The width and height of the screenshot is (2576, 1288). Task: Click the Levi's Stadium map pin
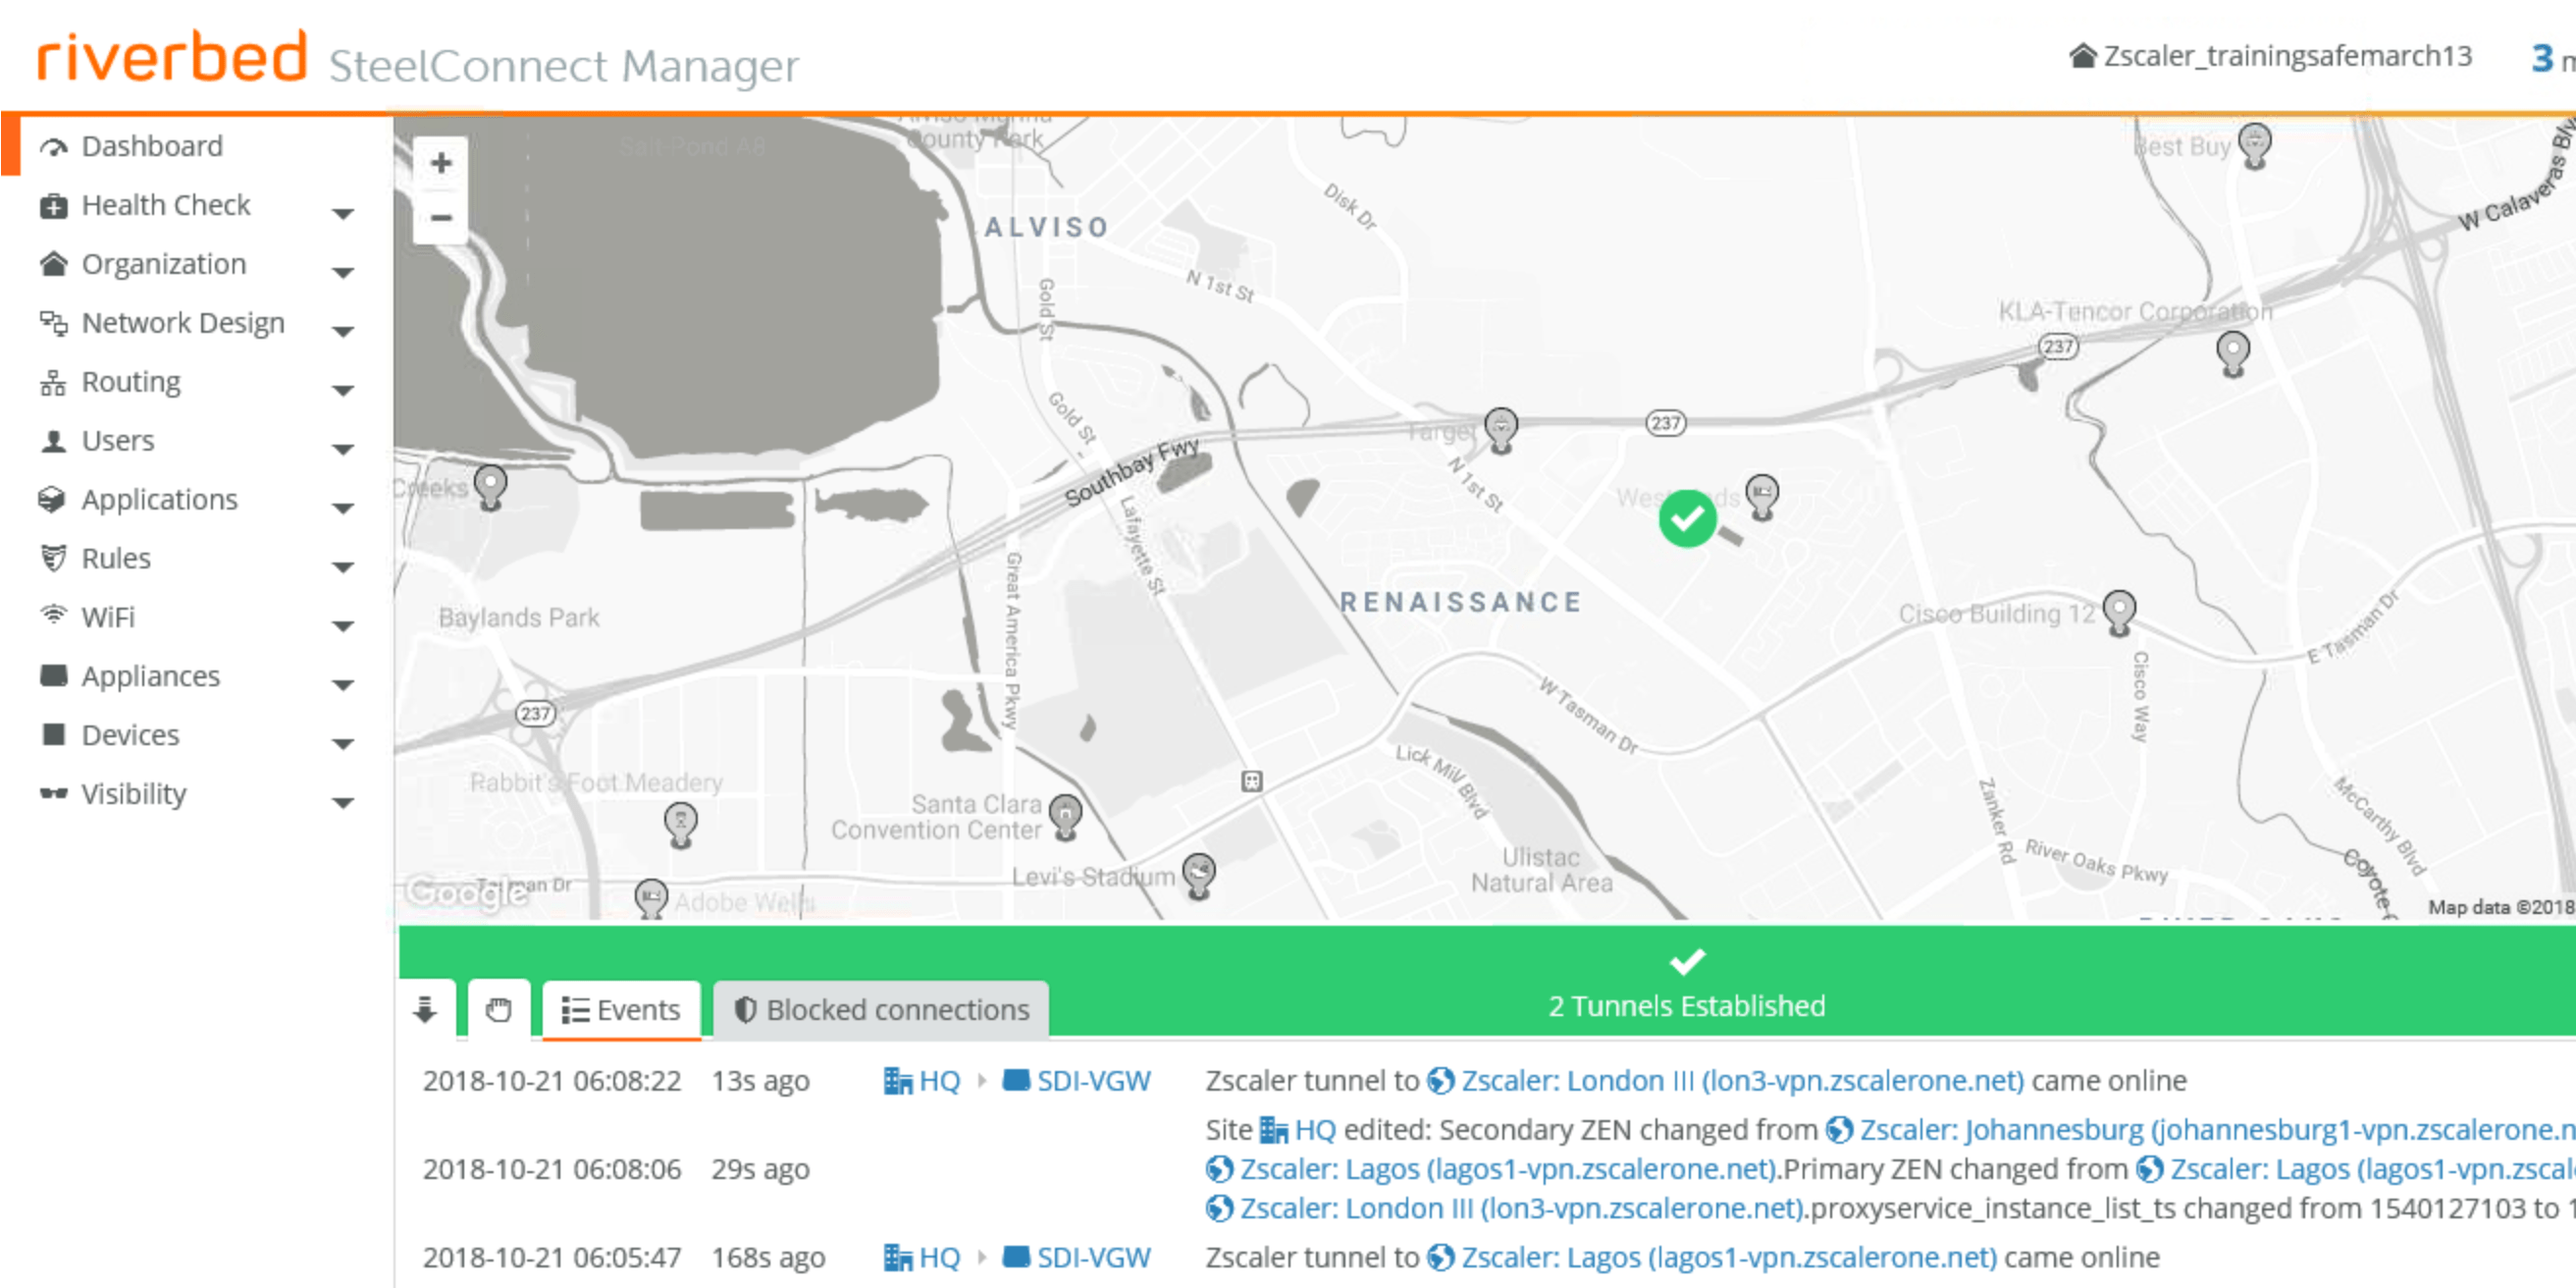pyautogui.click(x=1198, y=873)
